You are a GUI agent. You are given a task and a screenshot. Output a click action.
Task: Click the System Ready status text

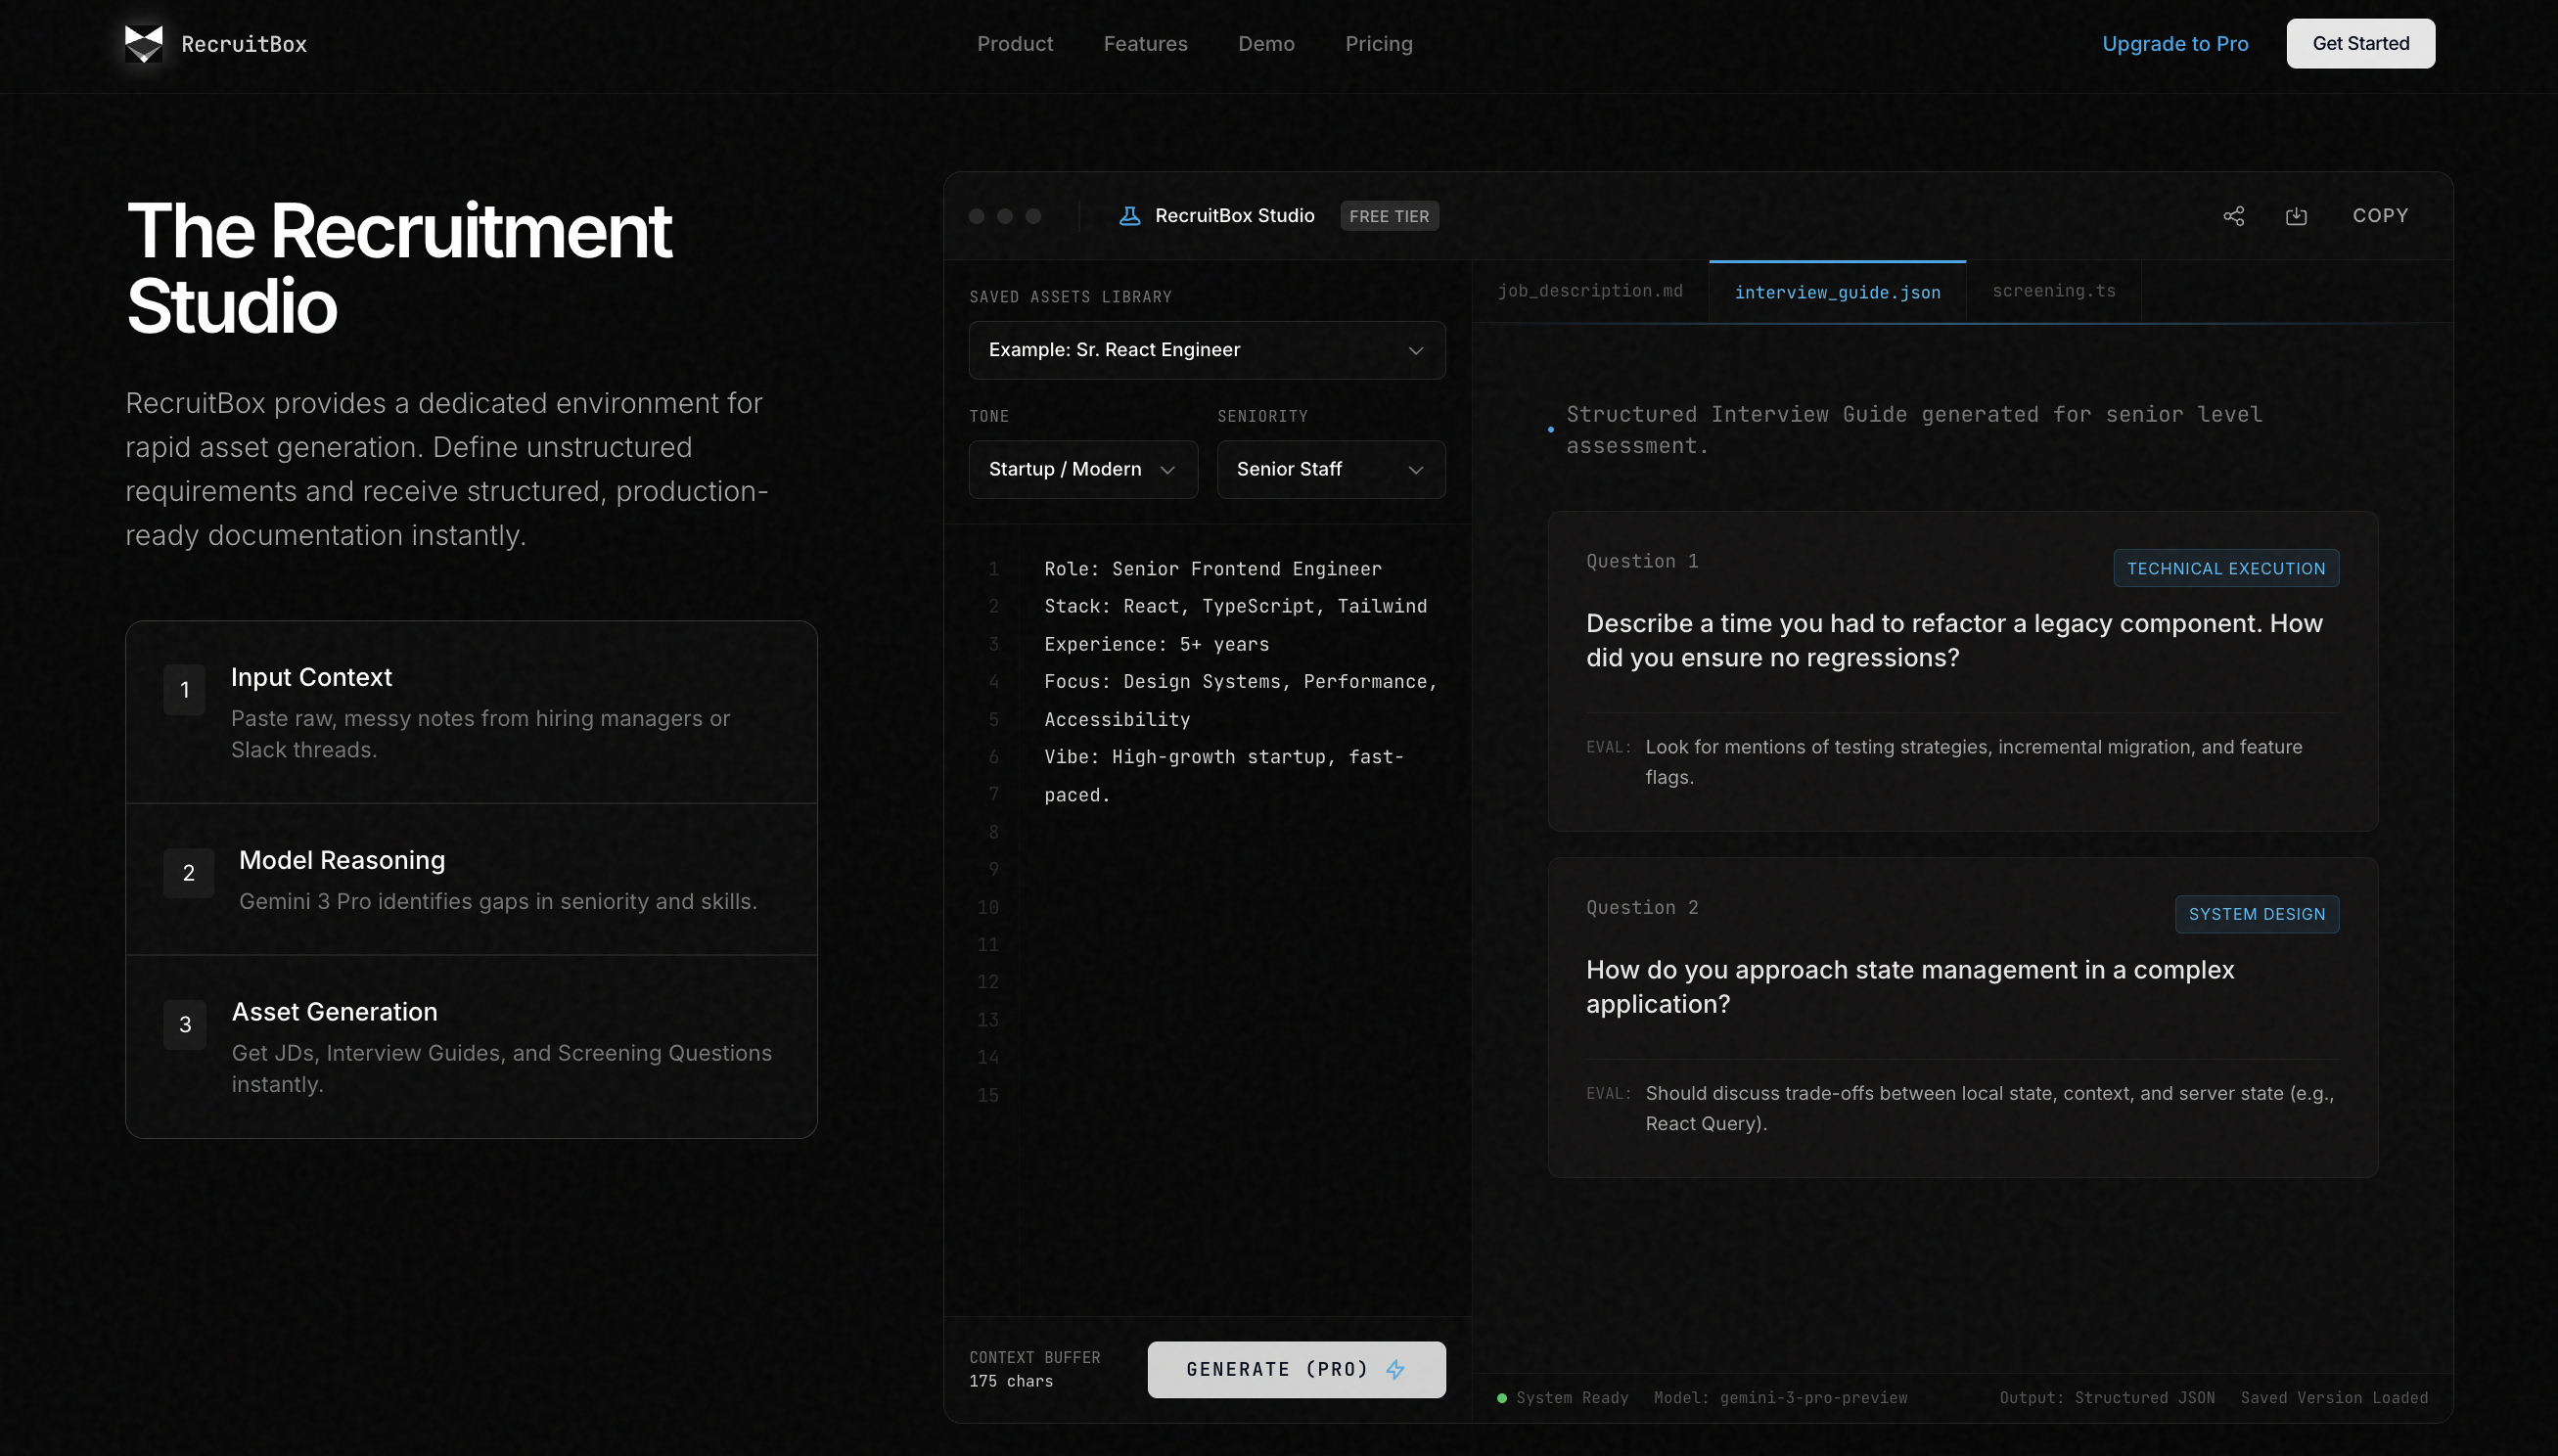click(1571, 1398)
